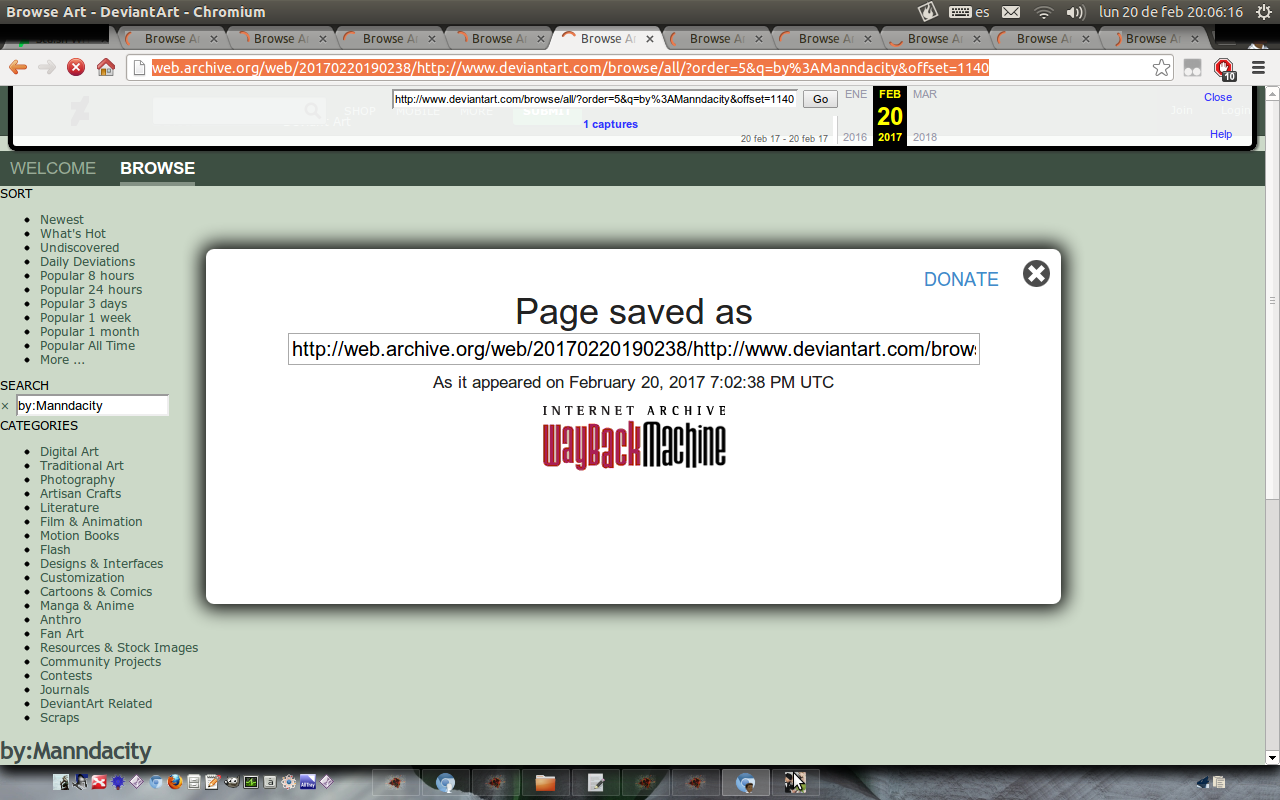Viewport: 1280px width, 800px height.
Task: Select MAR month in Wayback timeline
Action: [x=925, y=94]
